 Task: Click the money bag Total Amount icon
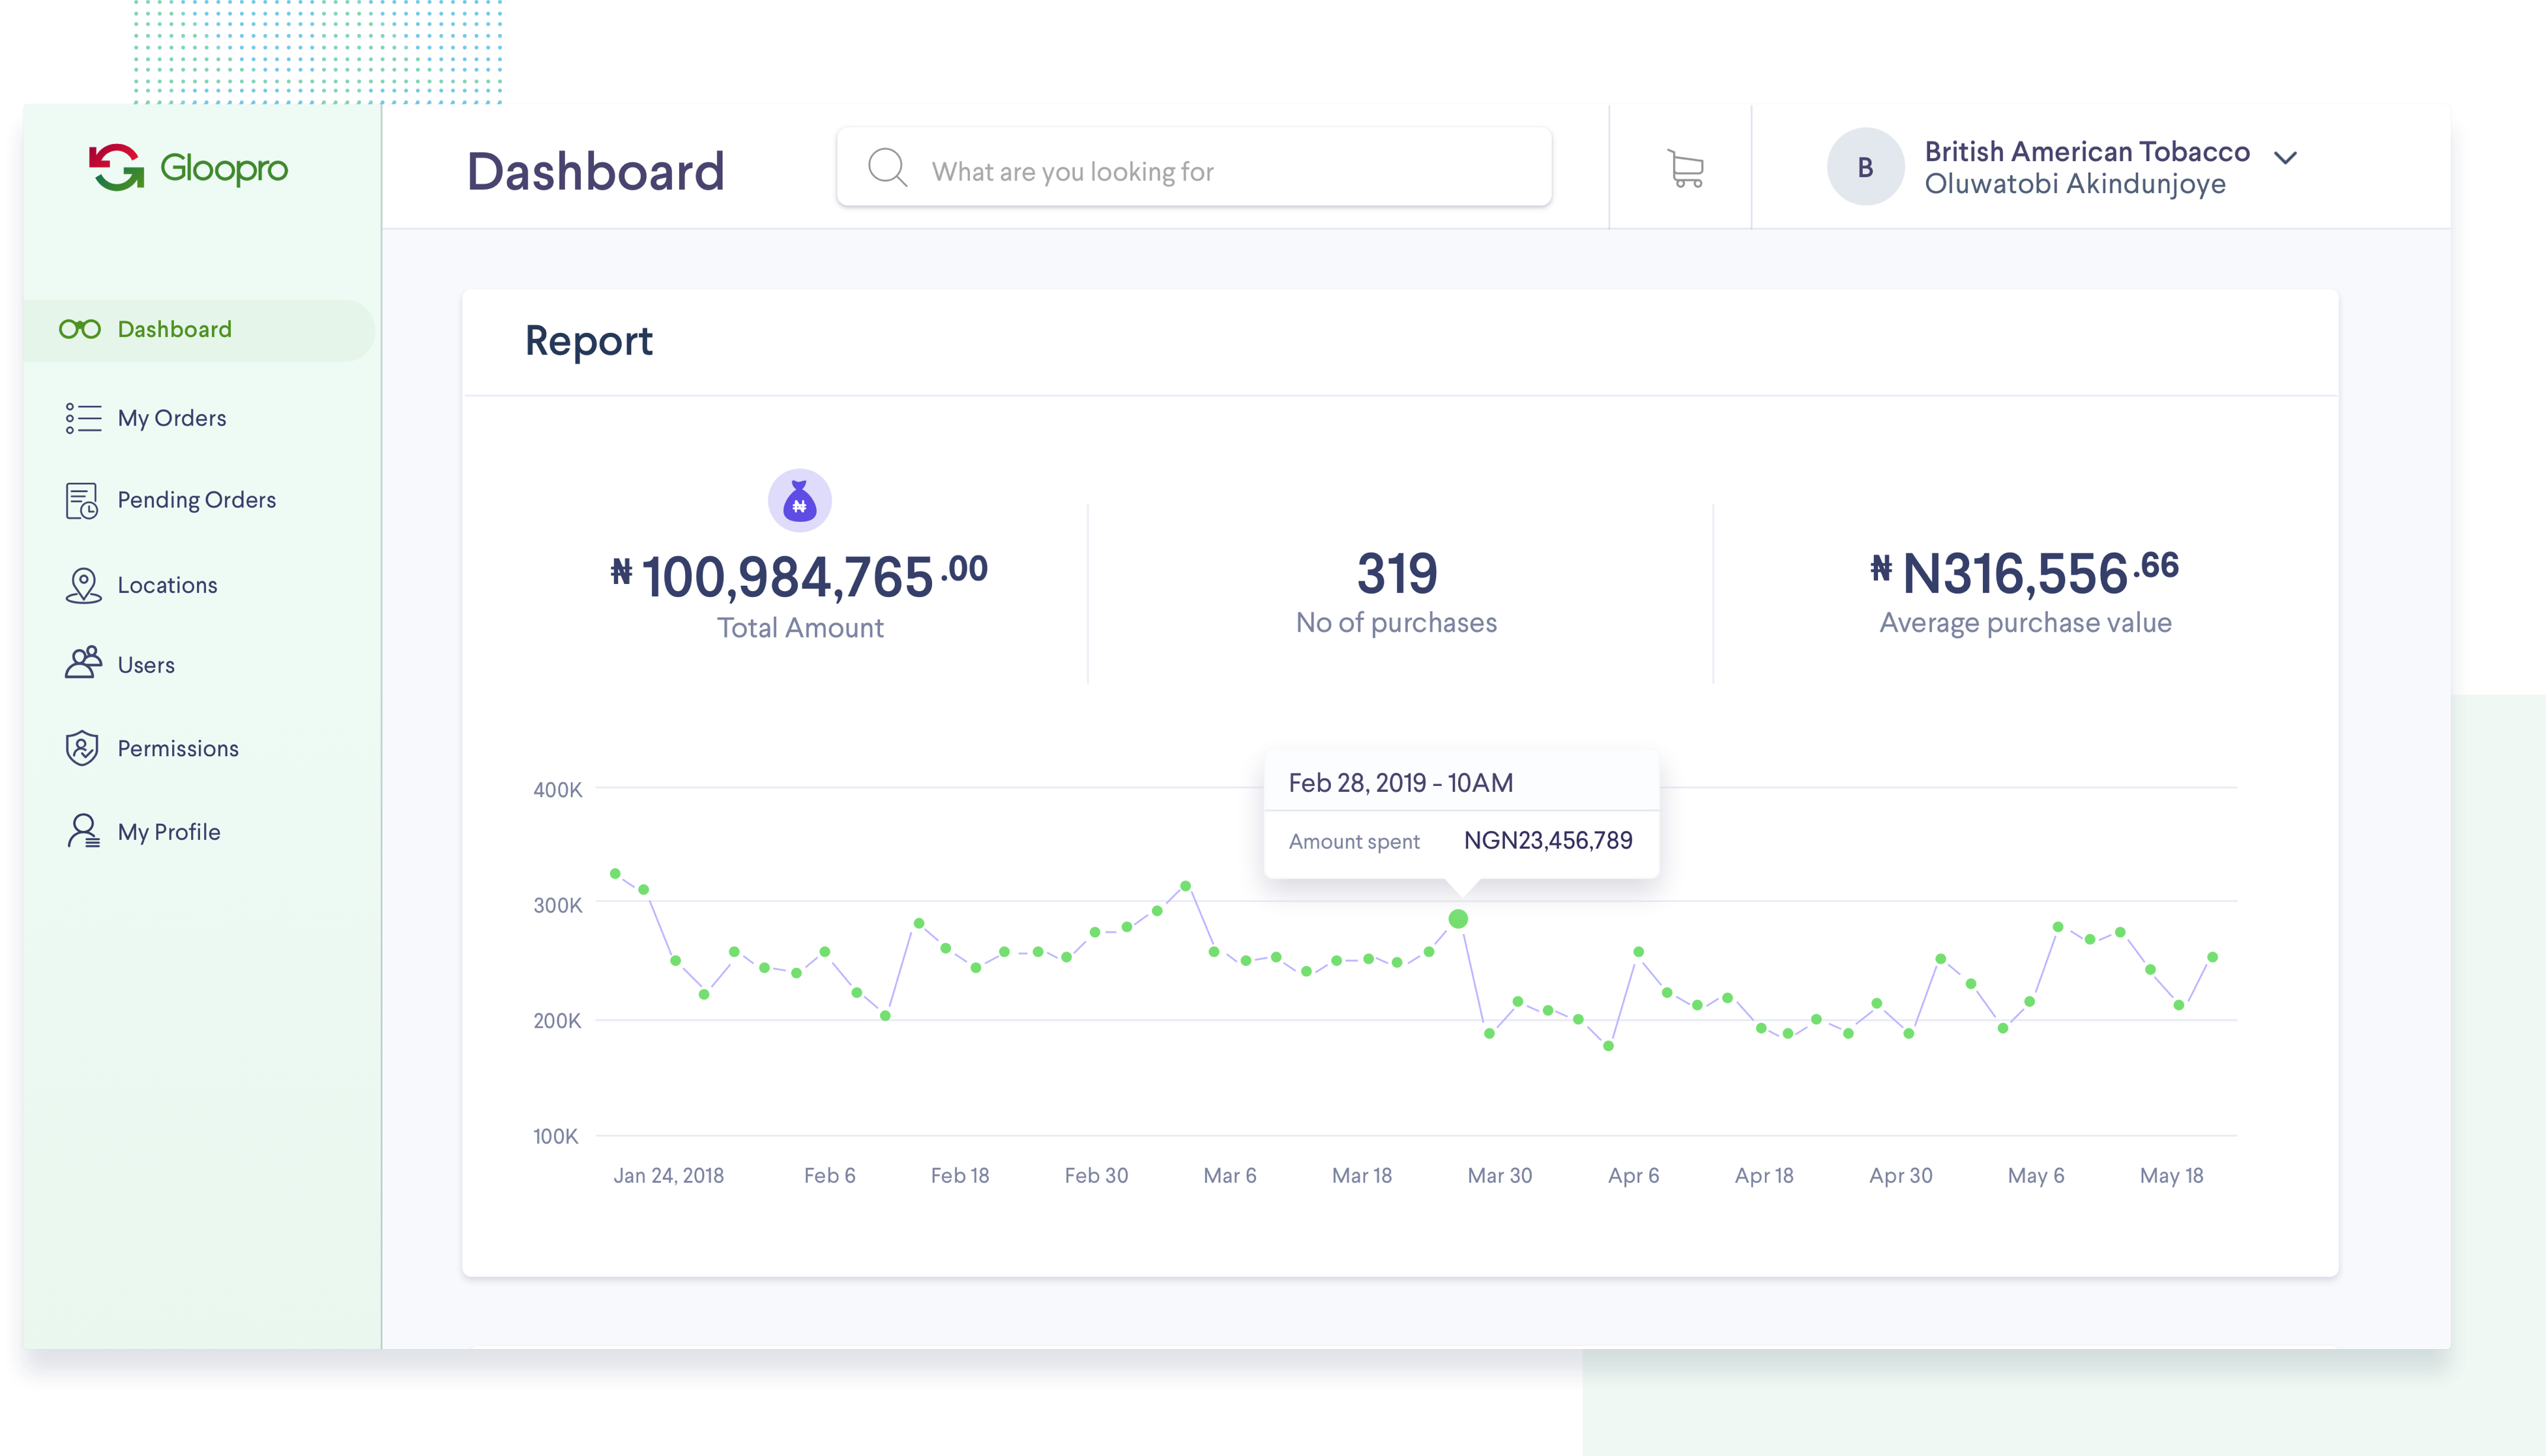[799, 500]
